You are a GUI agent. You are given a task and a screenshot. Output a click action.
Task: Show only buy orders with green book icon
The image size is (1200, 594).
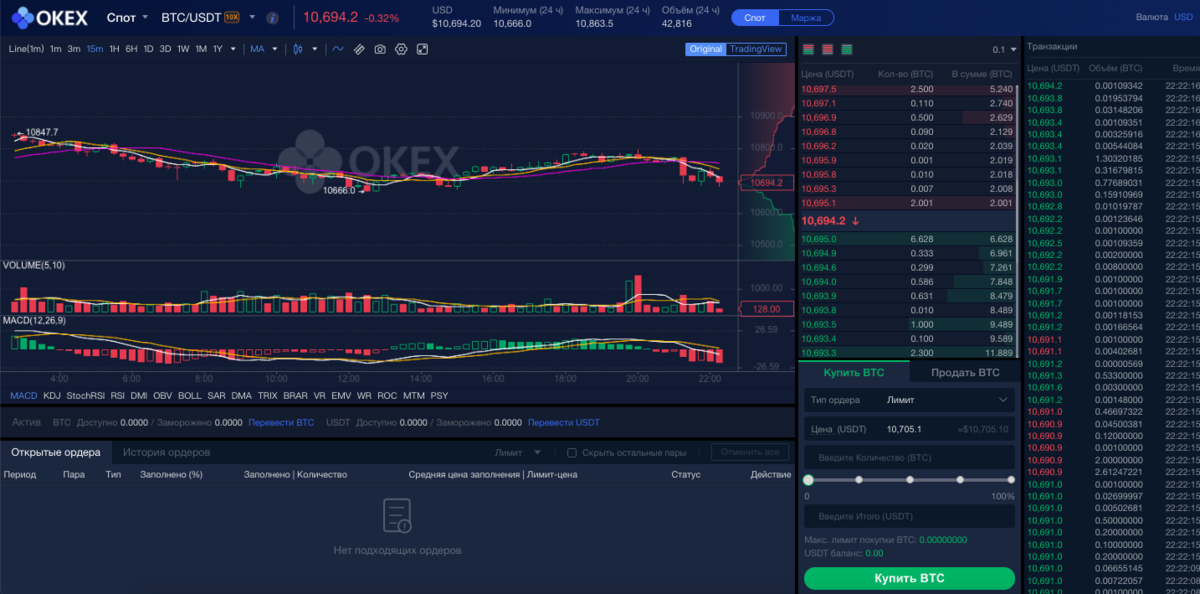click(x=847, y=48)
